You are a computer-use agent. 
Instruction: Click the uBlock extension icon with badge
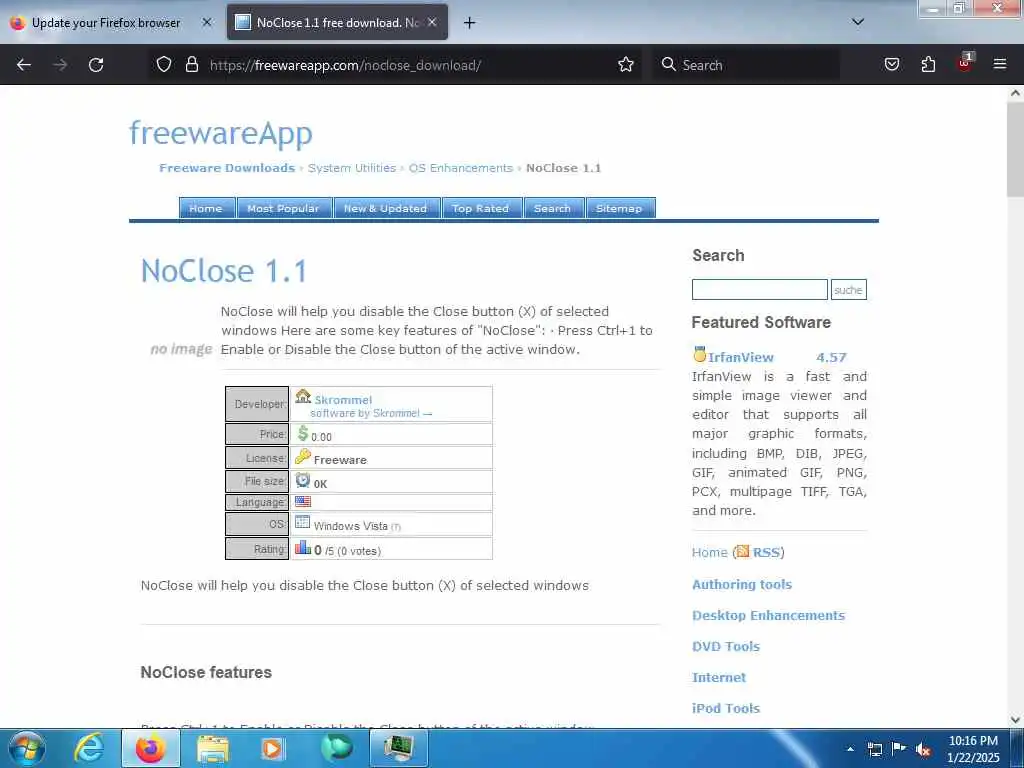pyautogui.click(x=965, y=63)
